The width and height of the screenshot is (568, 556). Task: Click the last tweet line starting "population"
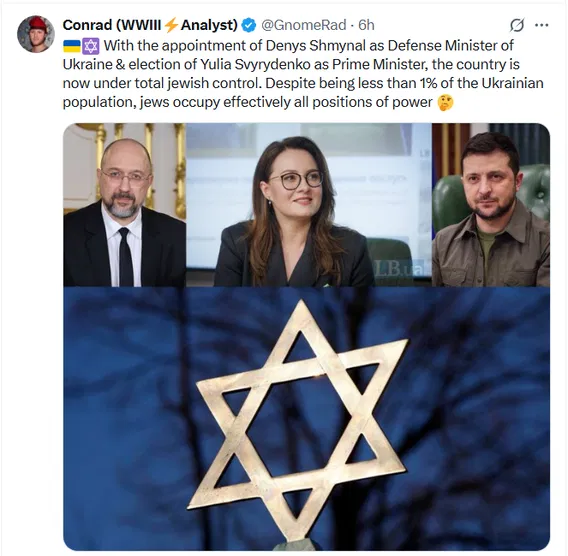coord(247,103)
